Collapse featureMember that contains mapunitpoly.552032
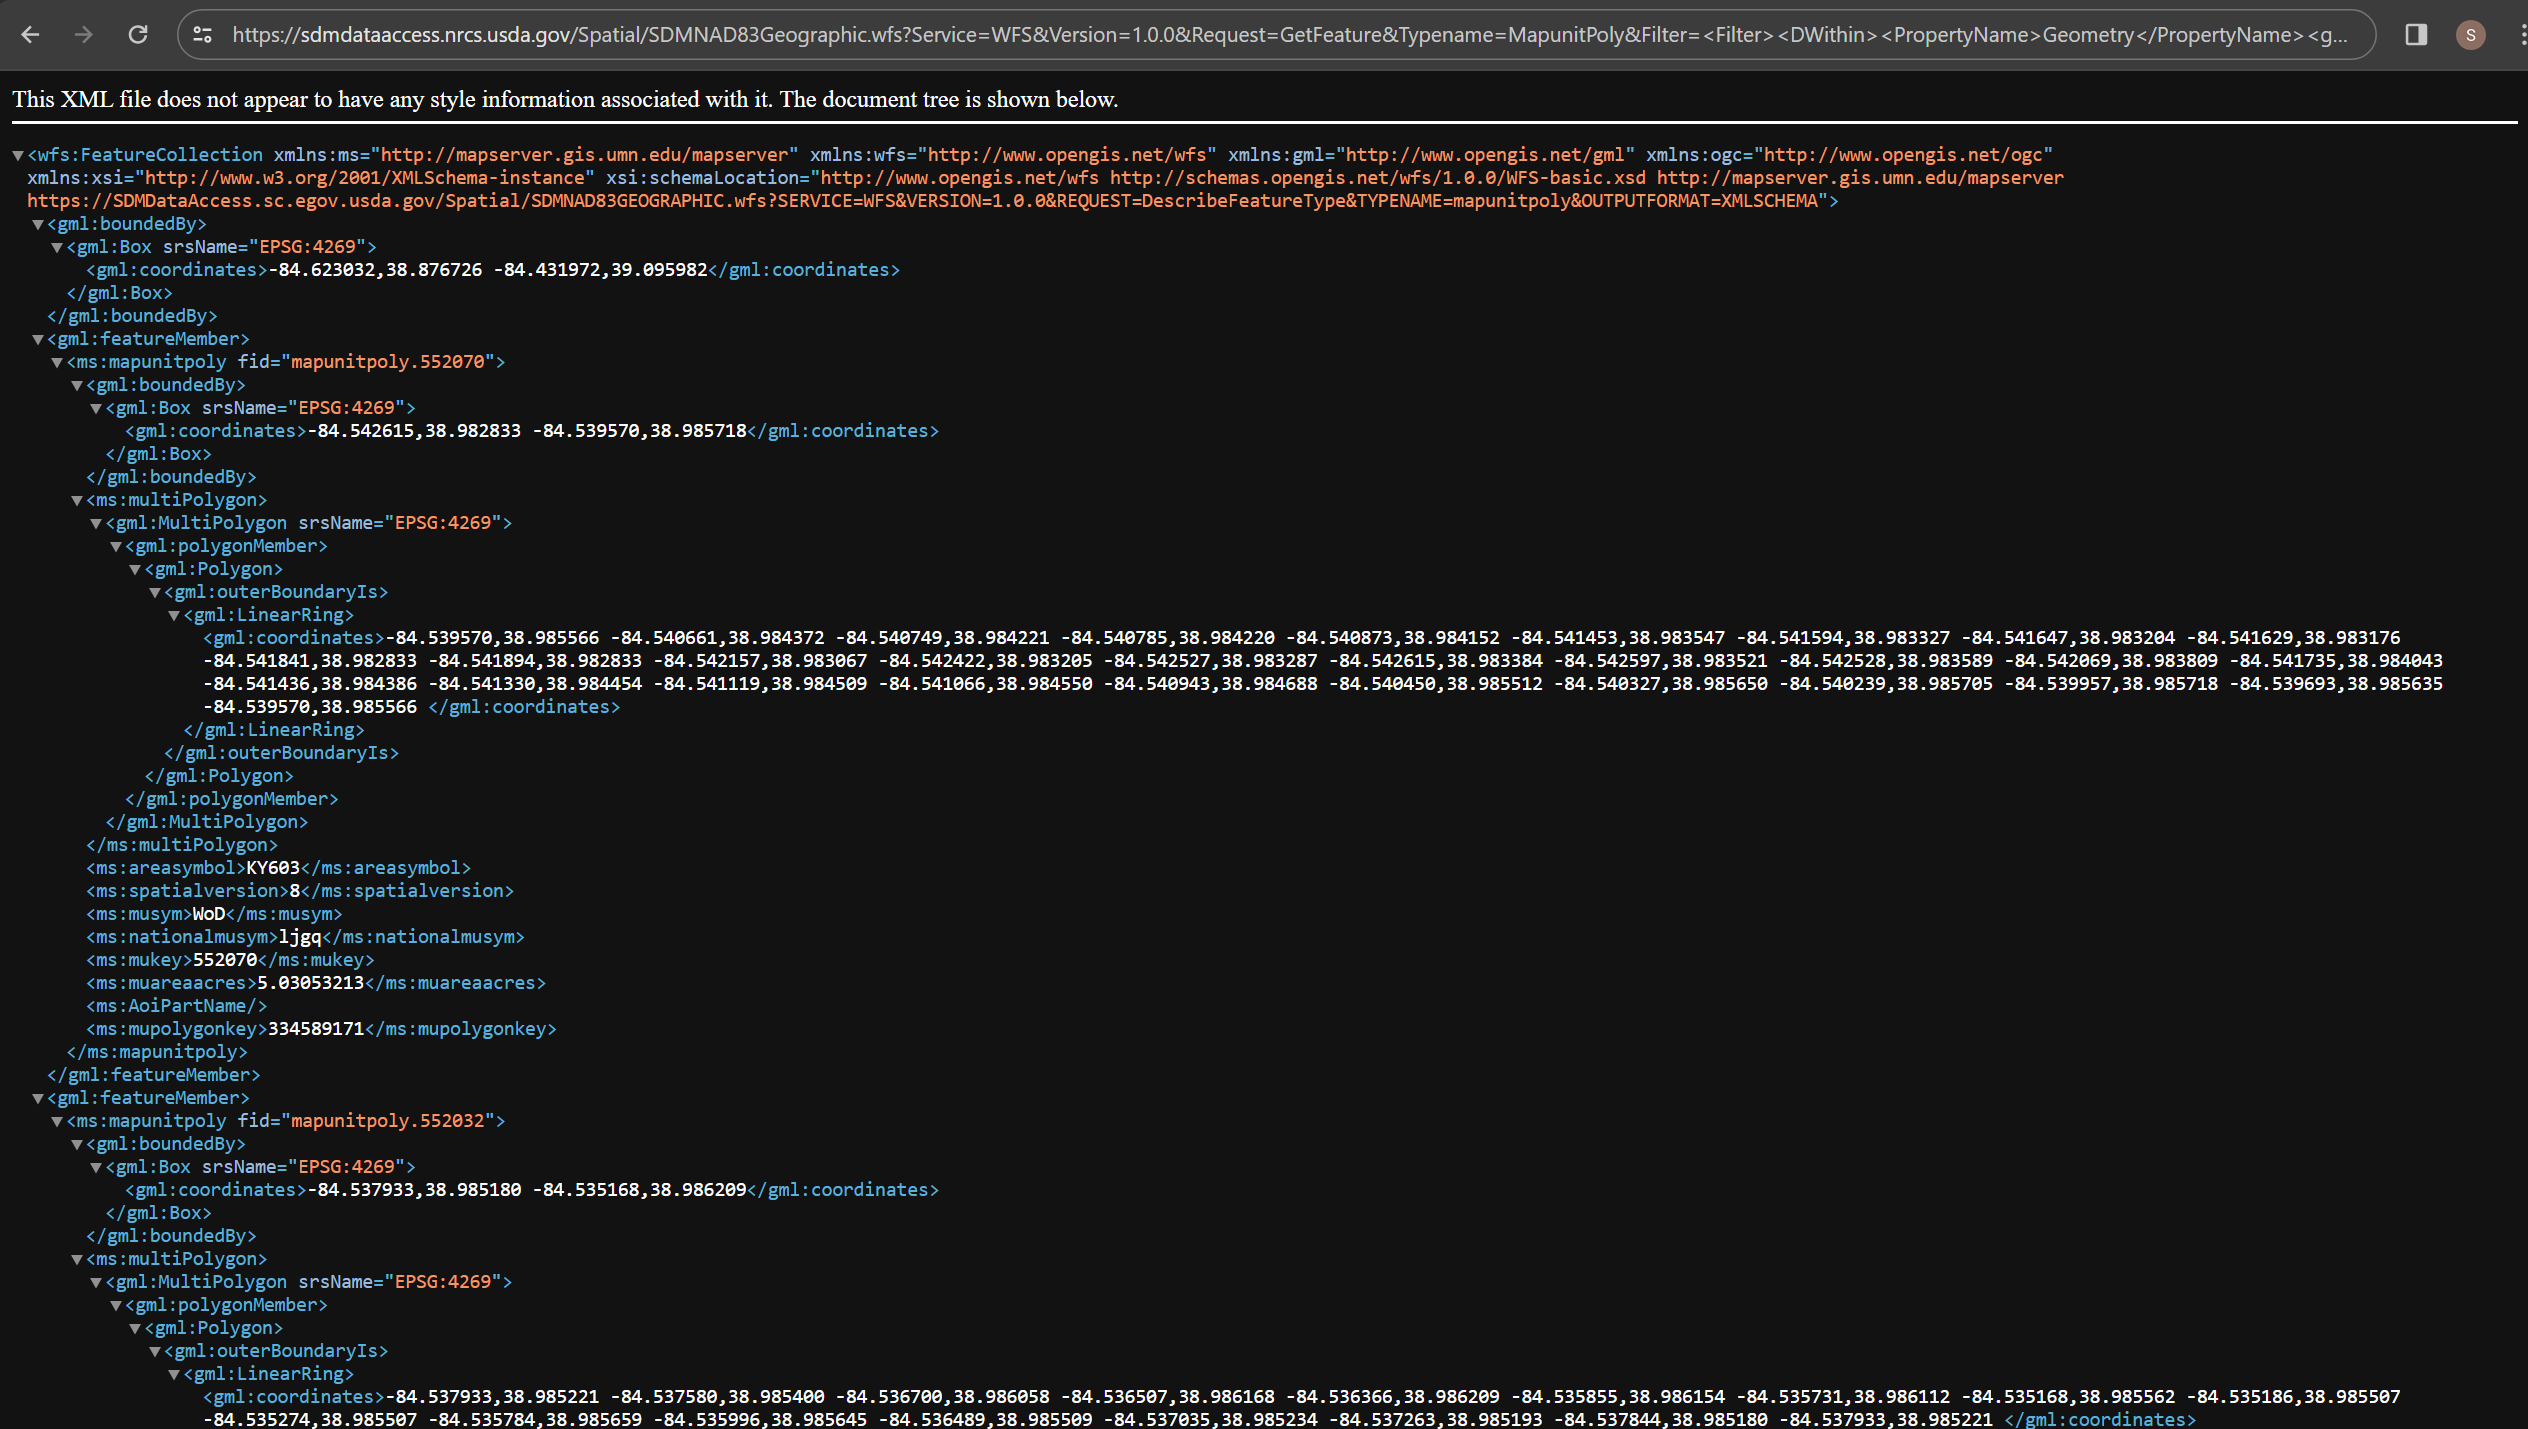 (x=38, y=1098)
